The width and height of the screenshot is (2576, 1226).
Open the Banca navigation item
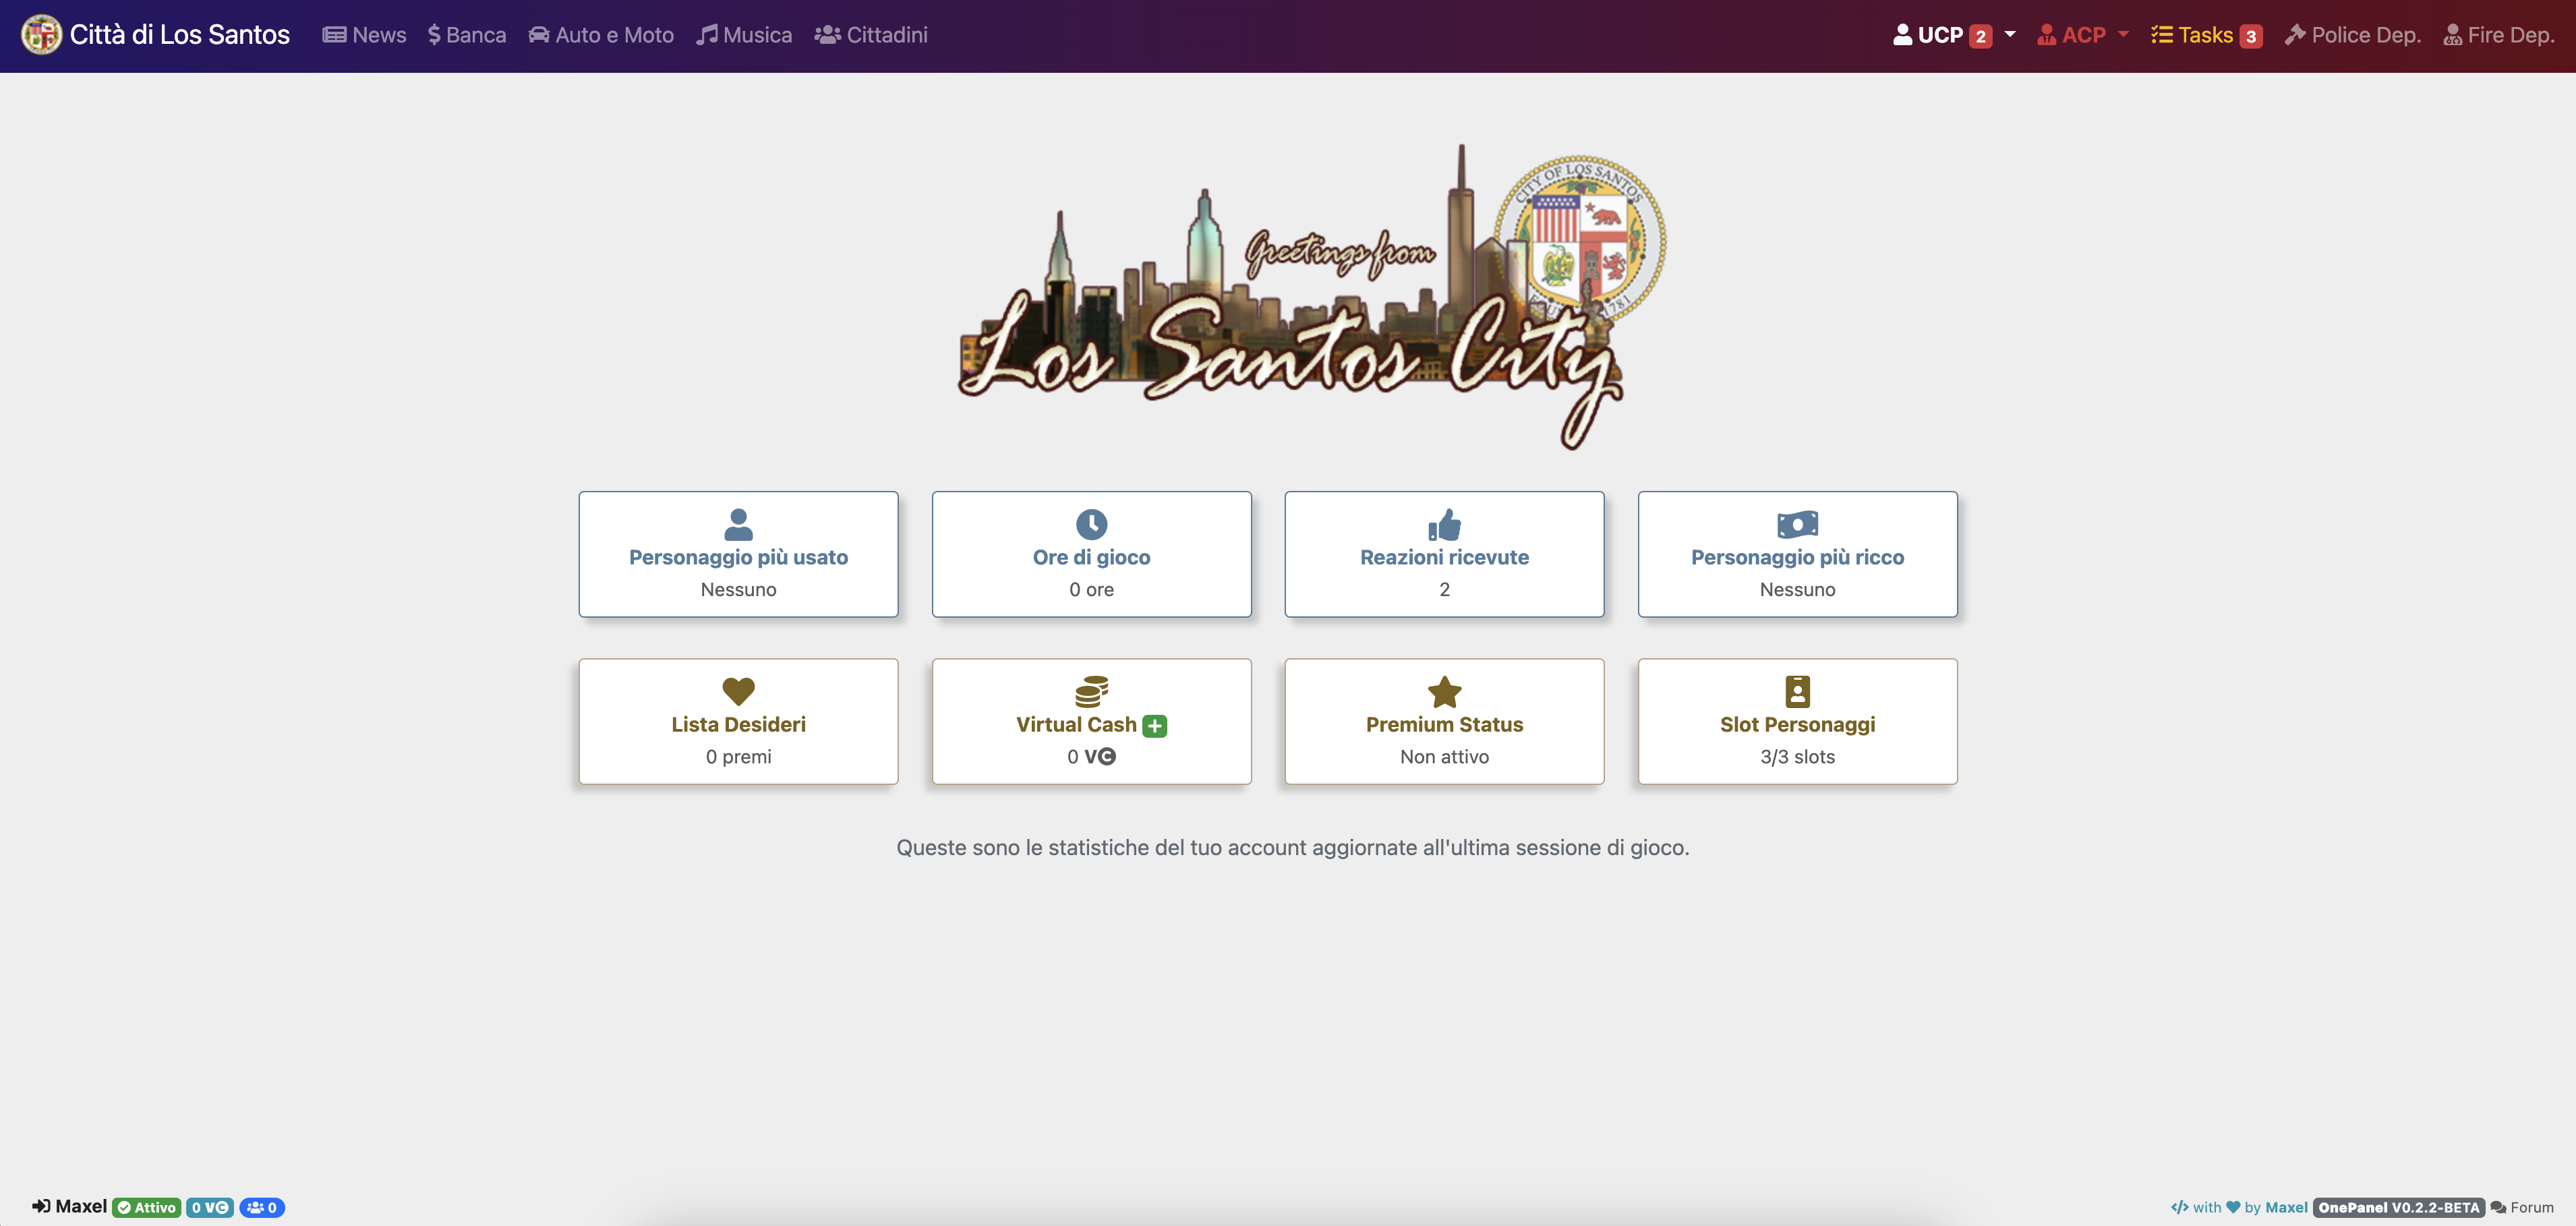point(467,35)
